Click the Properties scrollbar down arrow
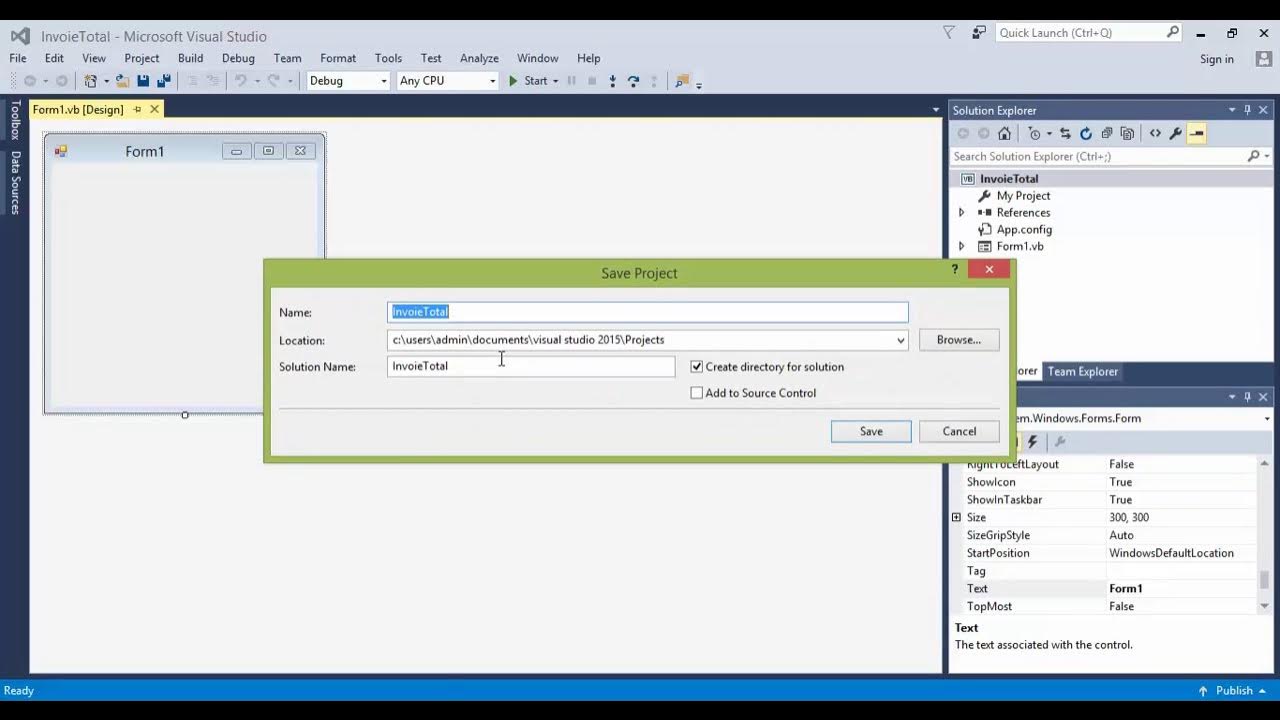The height and width of the screenshot is (720, 1280). point(1265,606)
